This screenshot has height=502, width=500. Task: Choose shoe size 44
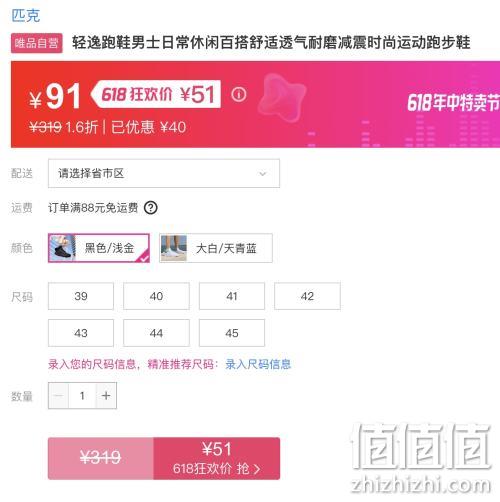click(156, 333)
